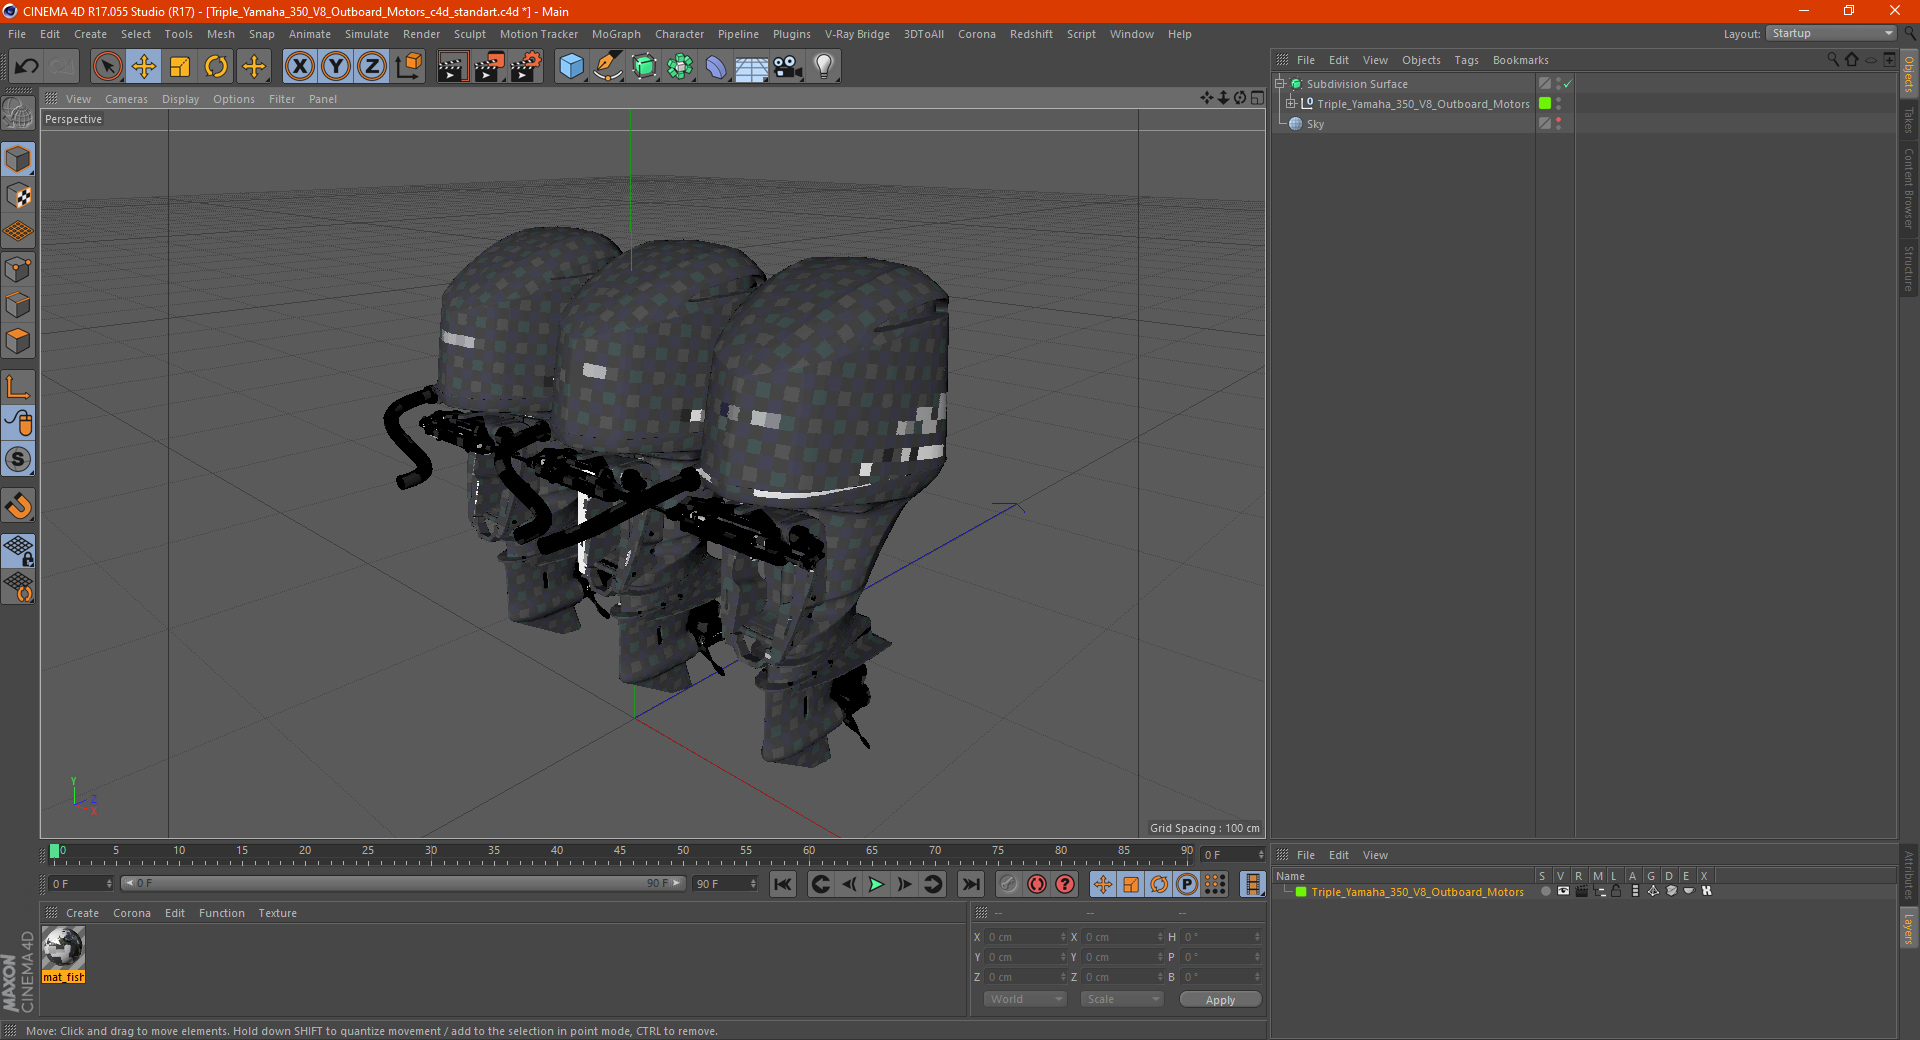Open the Render menu
This screenshot has height=1040, width=1920.
421,34
